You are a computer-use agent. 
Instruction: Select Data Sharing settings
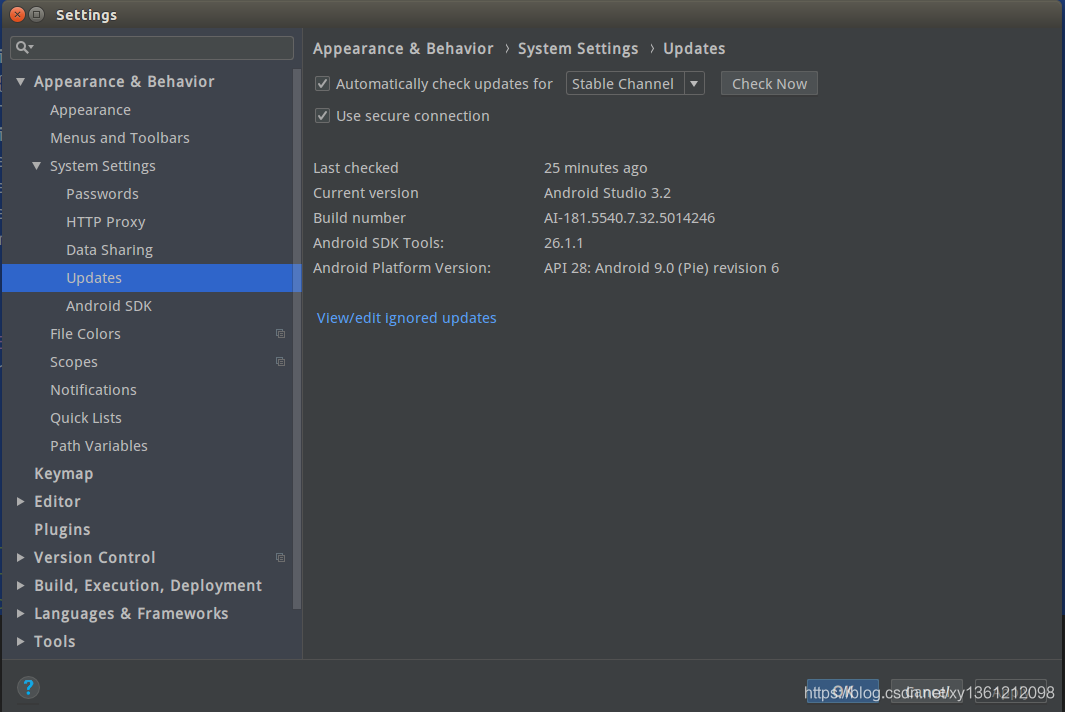pyautogui.click(x=109, y=250)
